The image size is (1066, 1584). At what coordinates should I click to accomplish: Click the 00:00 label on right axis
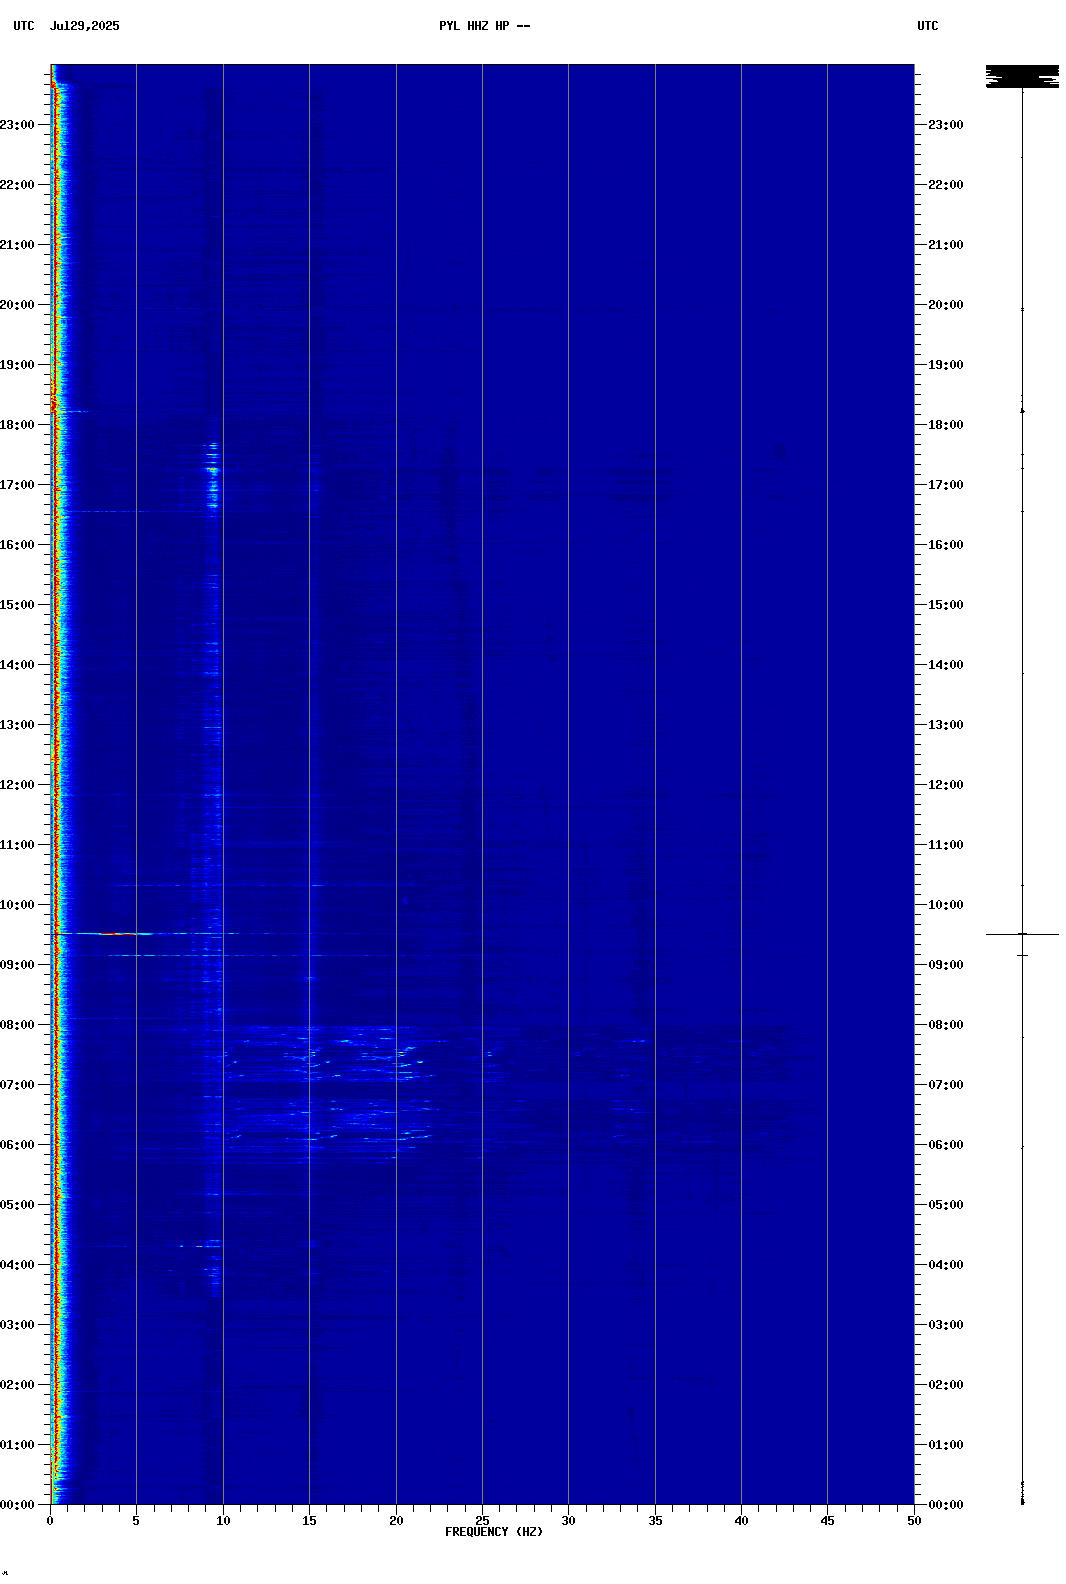[x=946, y=1505]
